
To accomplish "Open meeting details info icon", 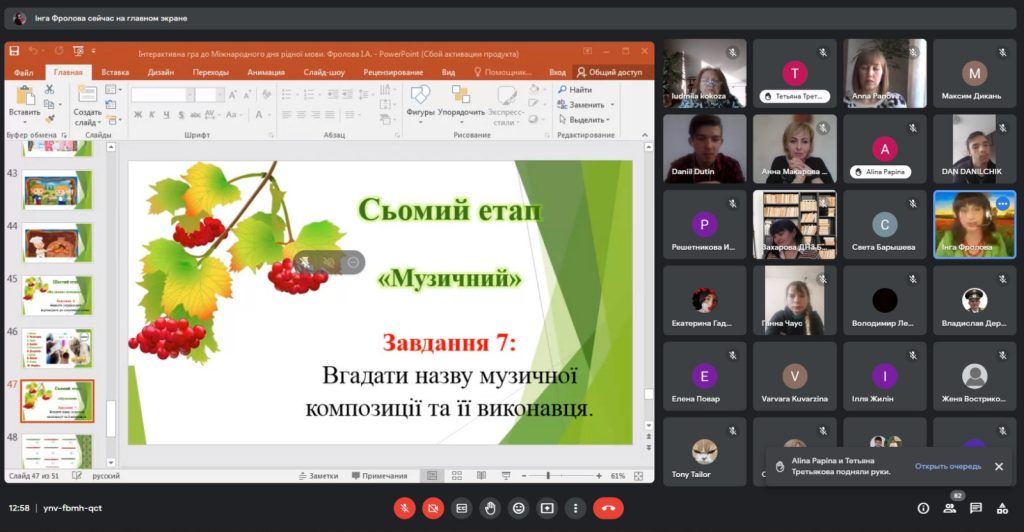I will tap(923, 508).
